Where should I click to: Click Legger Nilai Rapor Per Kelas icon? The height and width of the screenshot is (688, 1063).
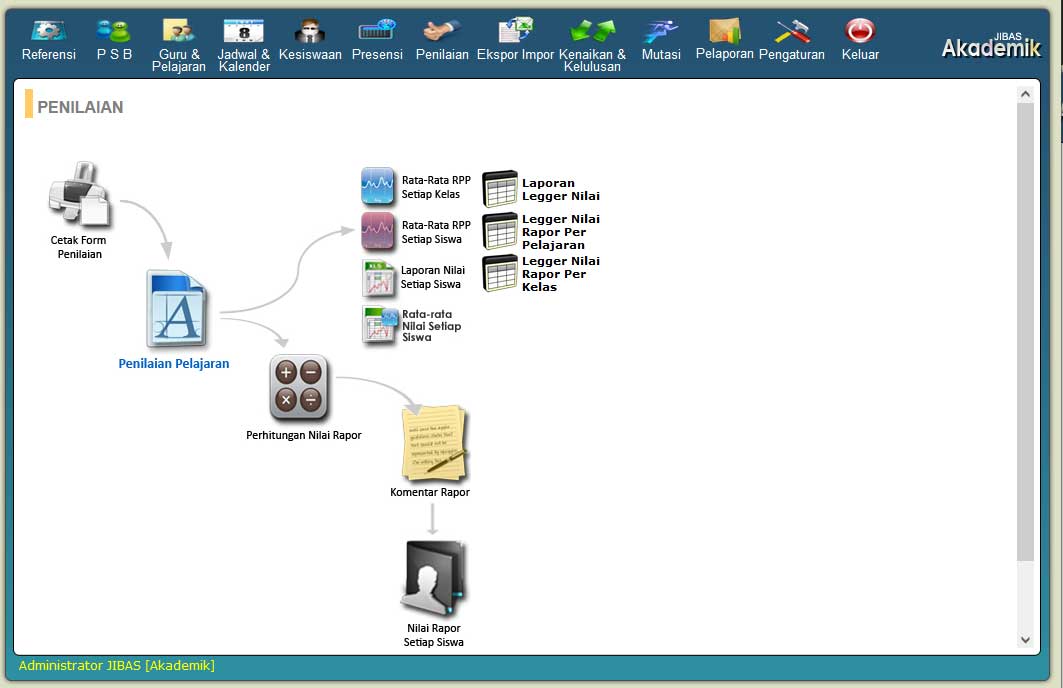click(500, 273)
